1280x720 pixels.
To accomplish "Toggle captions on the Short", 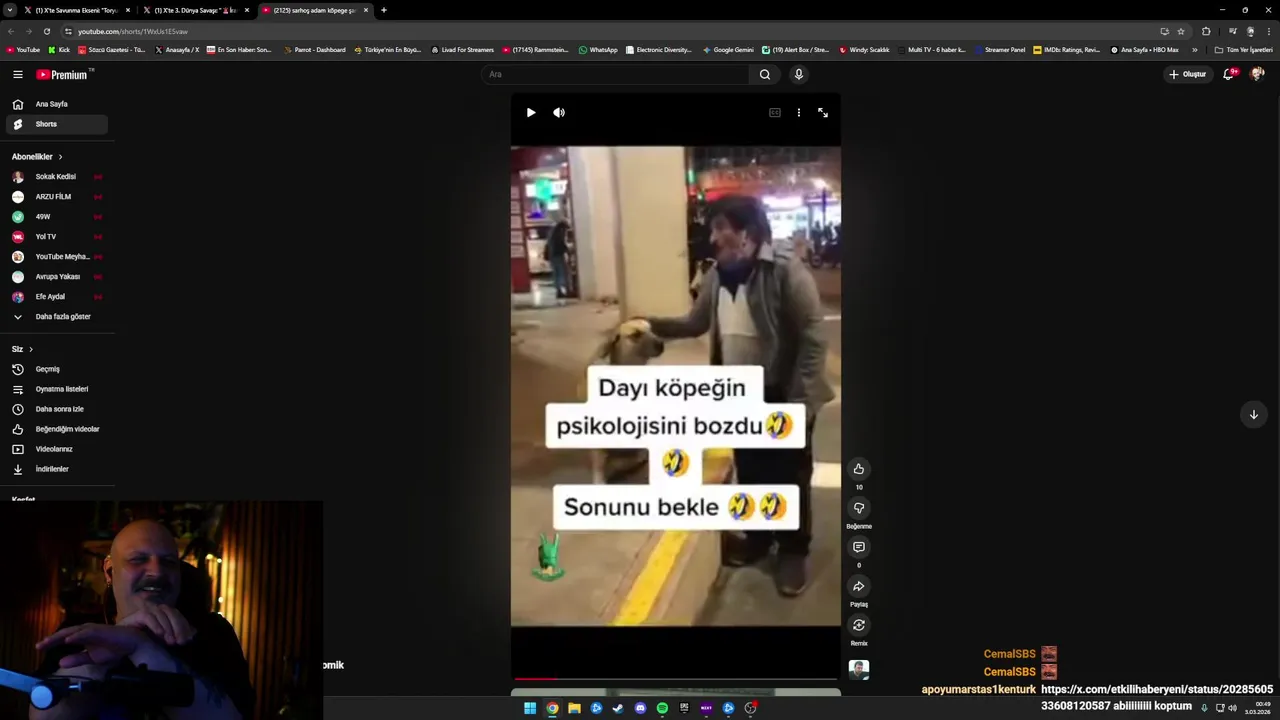I will (x=774, y=113).
